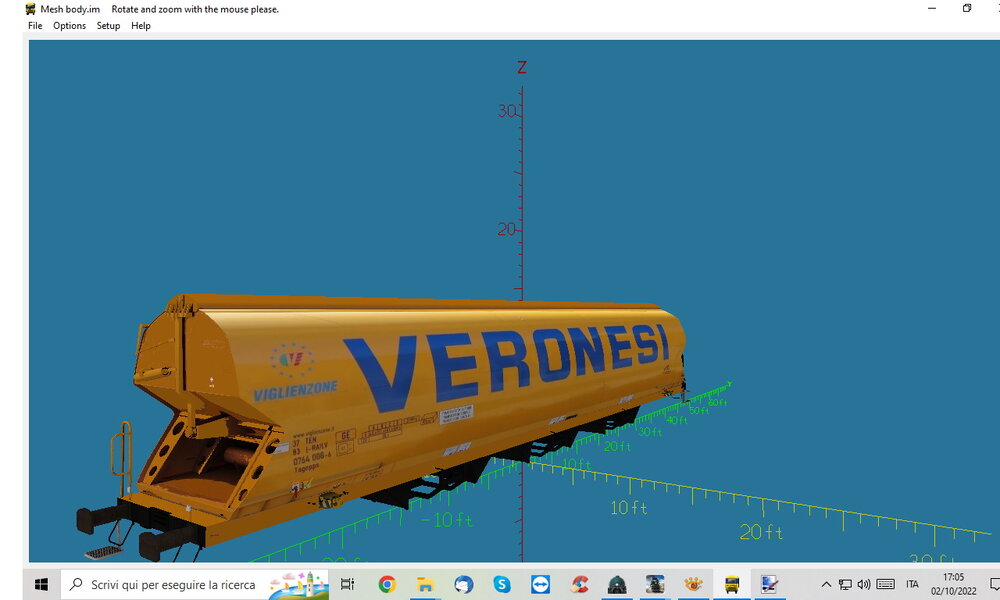1000x600 pixels.
Task: Click the yellow '10 ft' axis label
Action: pyautogui.click(x=629, y=508)
